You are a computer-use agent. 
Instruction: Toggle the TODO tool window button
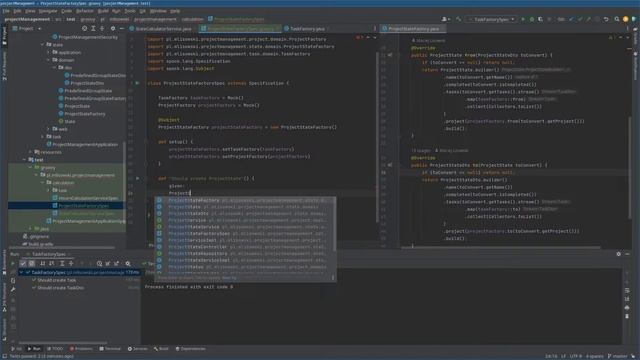click(55, 349)
